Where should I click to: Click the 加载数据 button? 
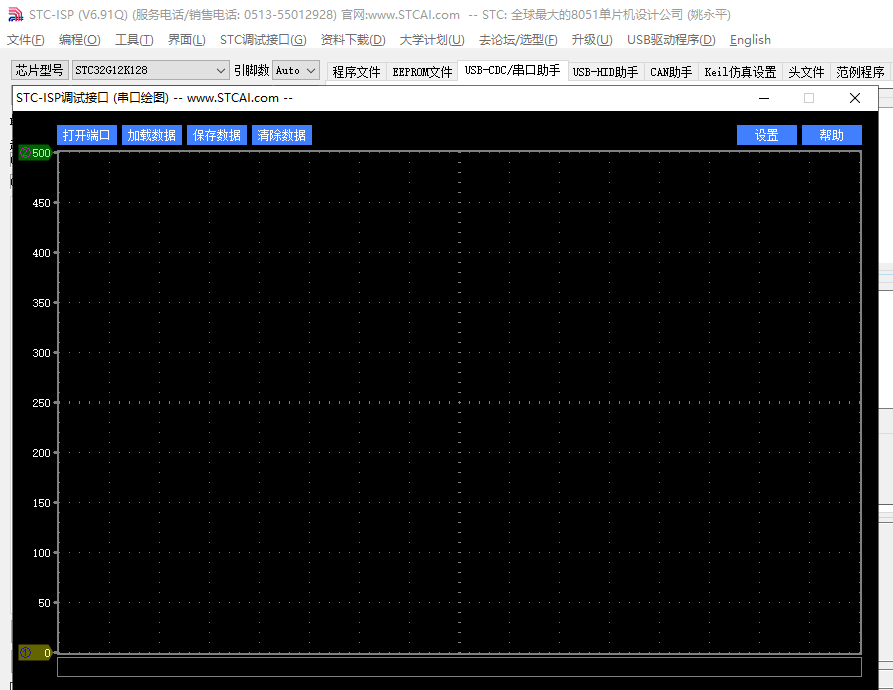(151, 135)
